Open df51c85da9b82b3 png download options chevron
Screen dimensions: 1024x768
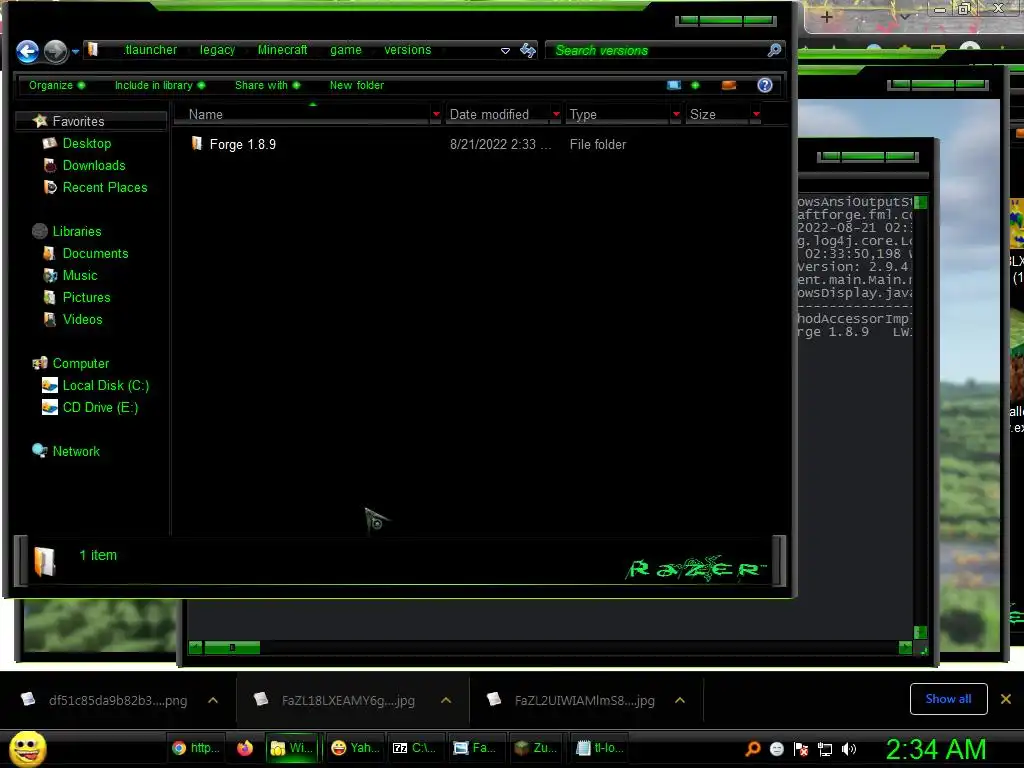[x=213, y=700]
